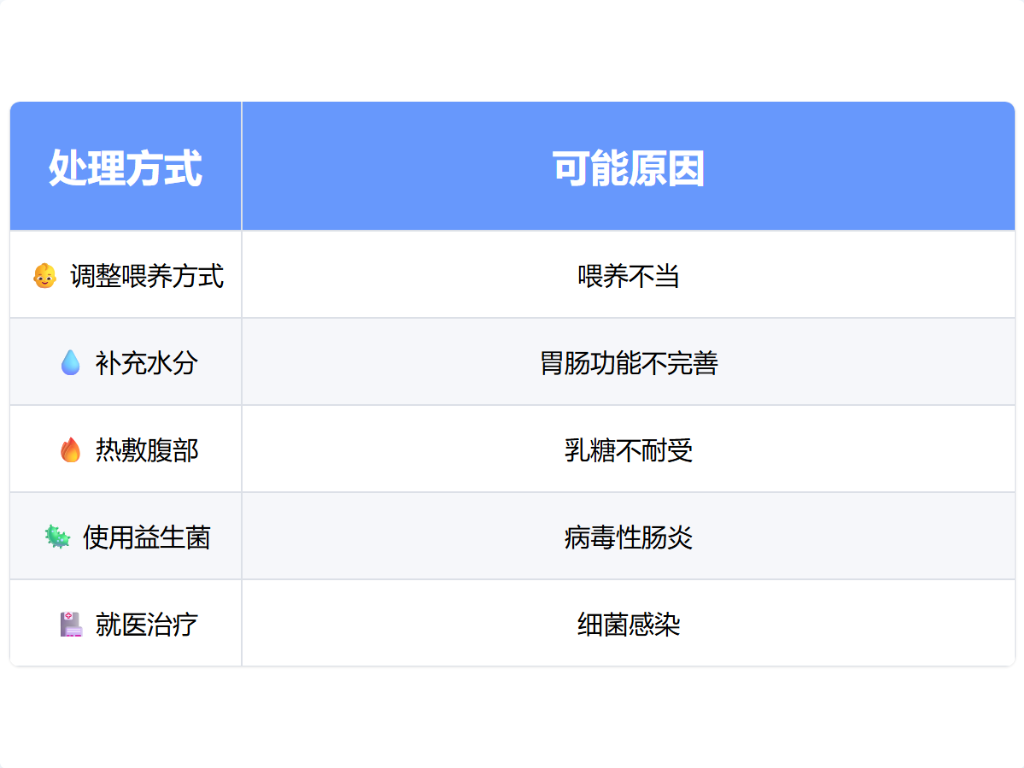
Task: Select the 喂养不当 cell
Action: point(628,276)
